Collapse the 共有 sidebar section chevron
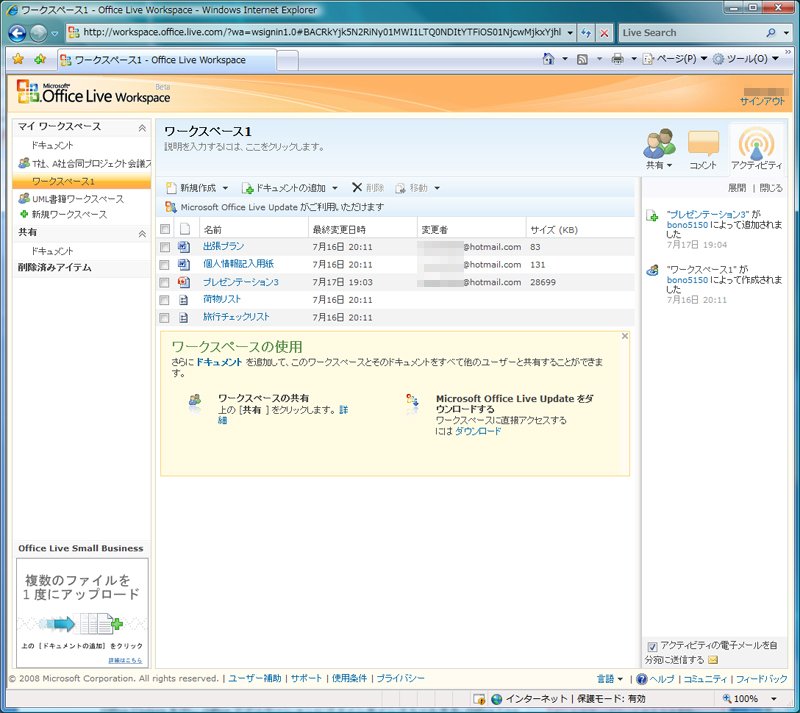 [x=142, y=233]
